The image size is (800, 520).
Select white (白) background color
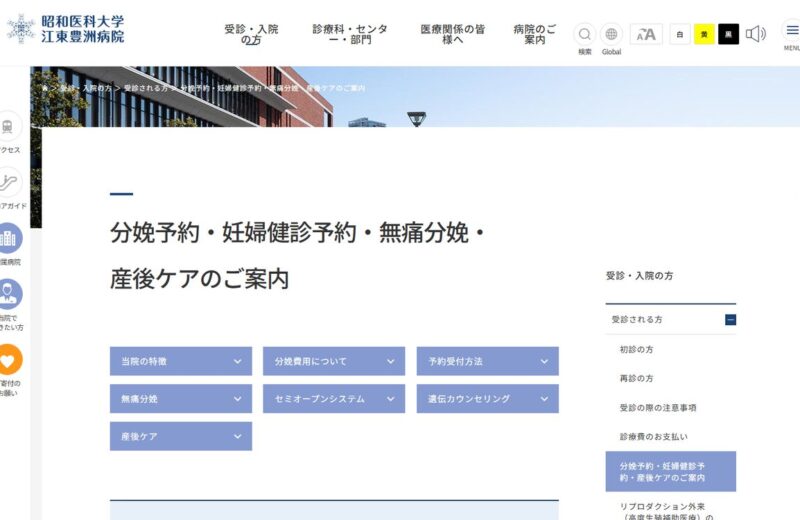tap(680, 34)
